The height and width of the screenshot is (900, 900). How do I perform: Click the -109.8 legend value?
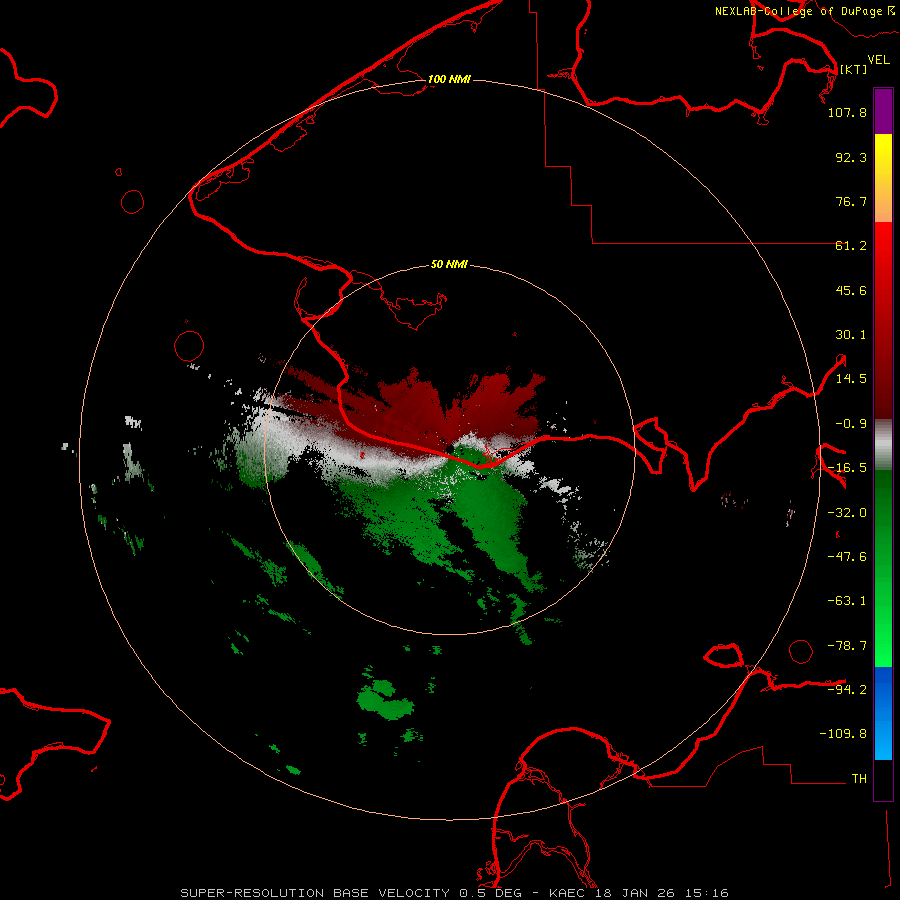pyautogui.click(x=843, y=734)
